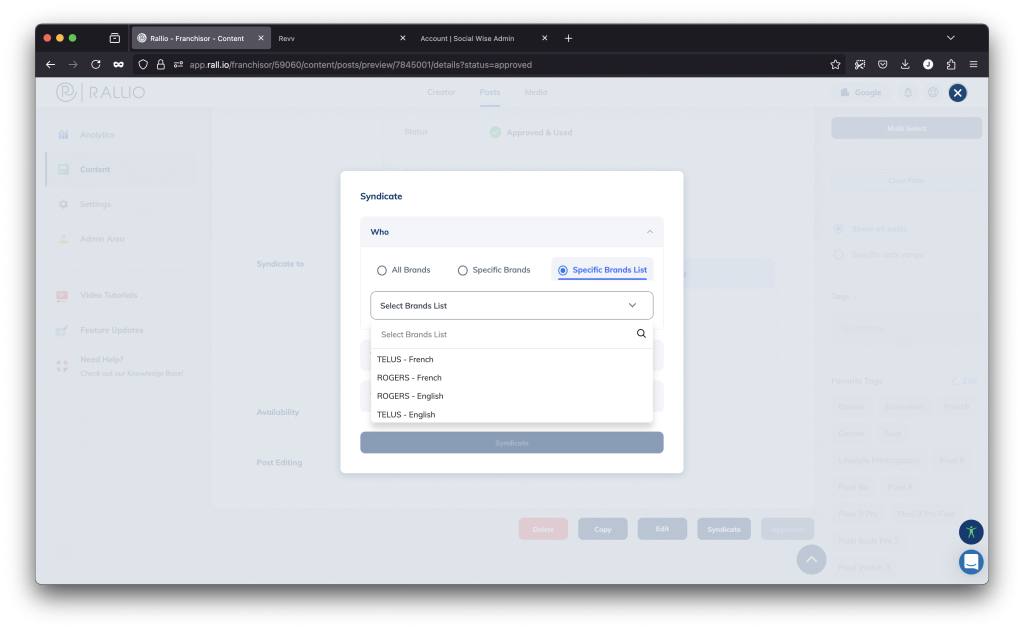1024x631 pixels.
Task: Click the Need Help lifebuoy icon
Action: 62,366
